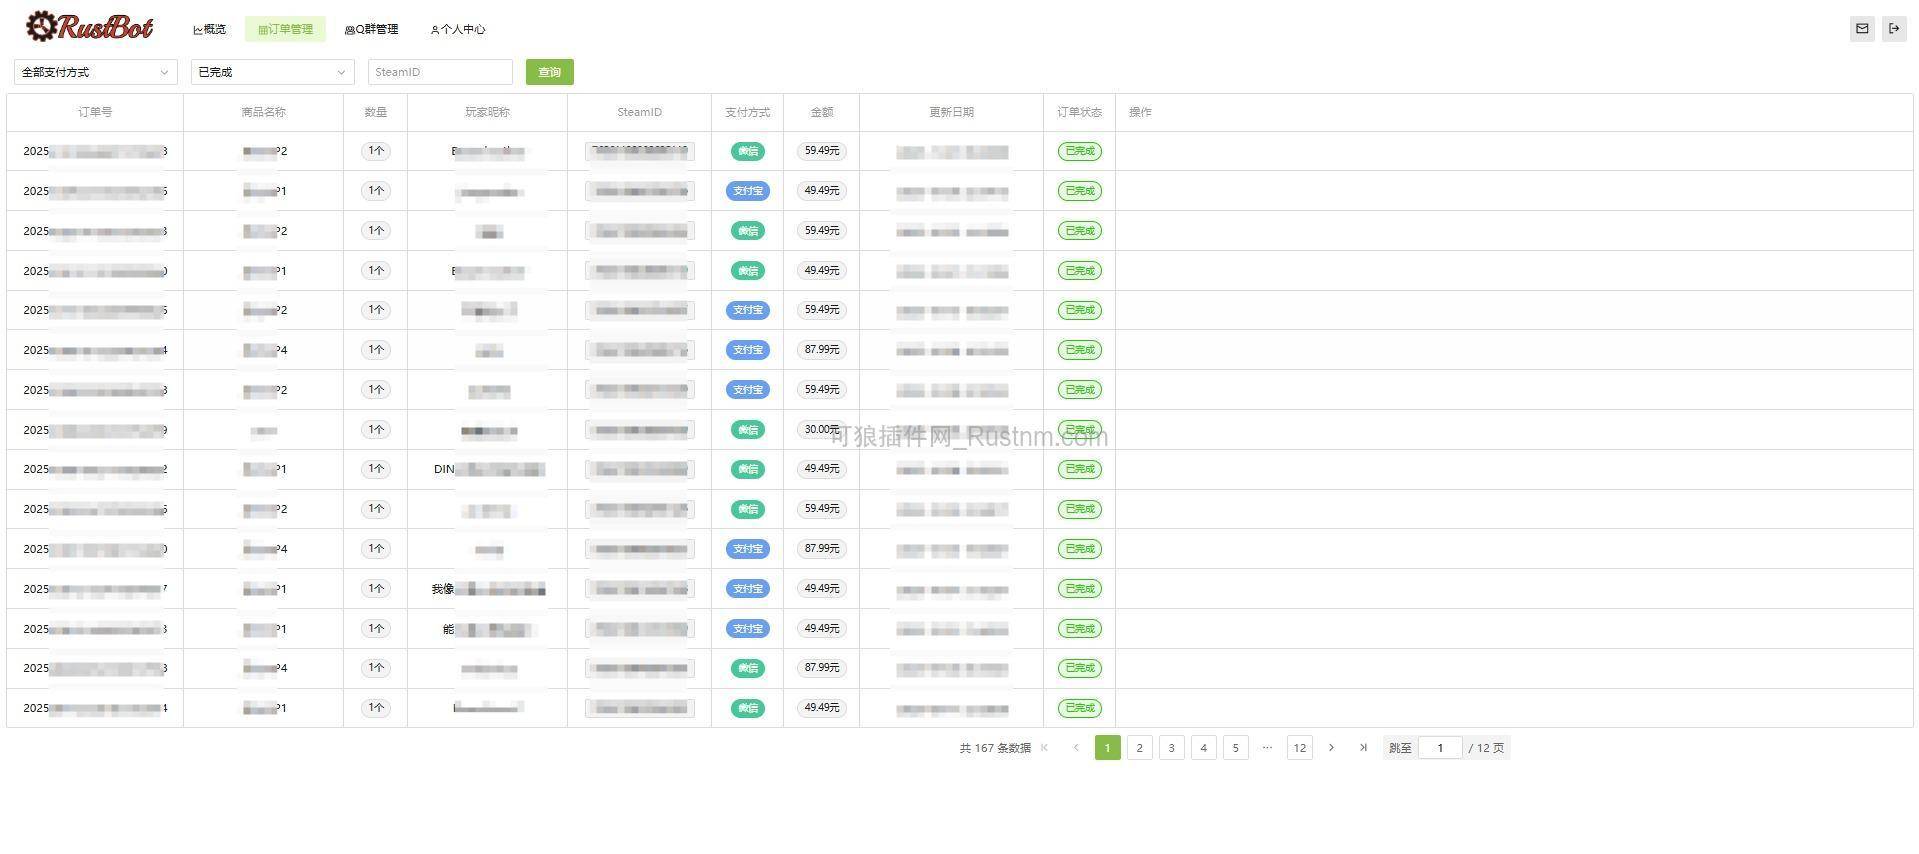
Task: Click the / 12 页 page count text
Action: [x=1486, y=748]
